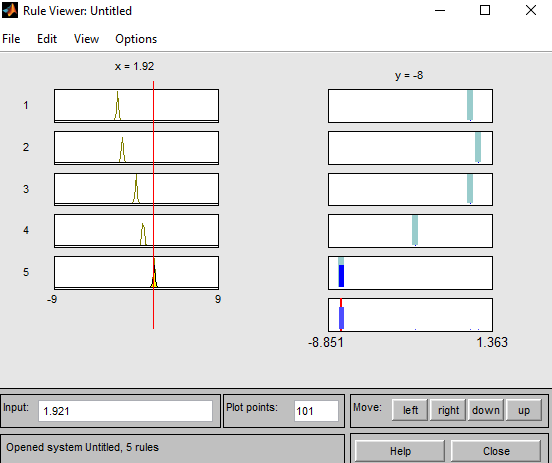Click rule 1 input membership plot

(136, 106)
